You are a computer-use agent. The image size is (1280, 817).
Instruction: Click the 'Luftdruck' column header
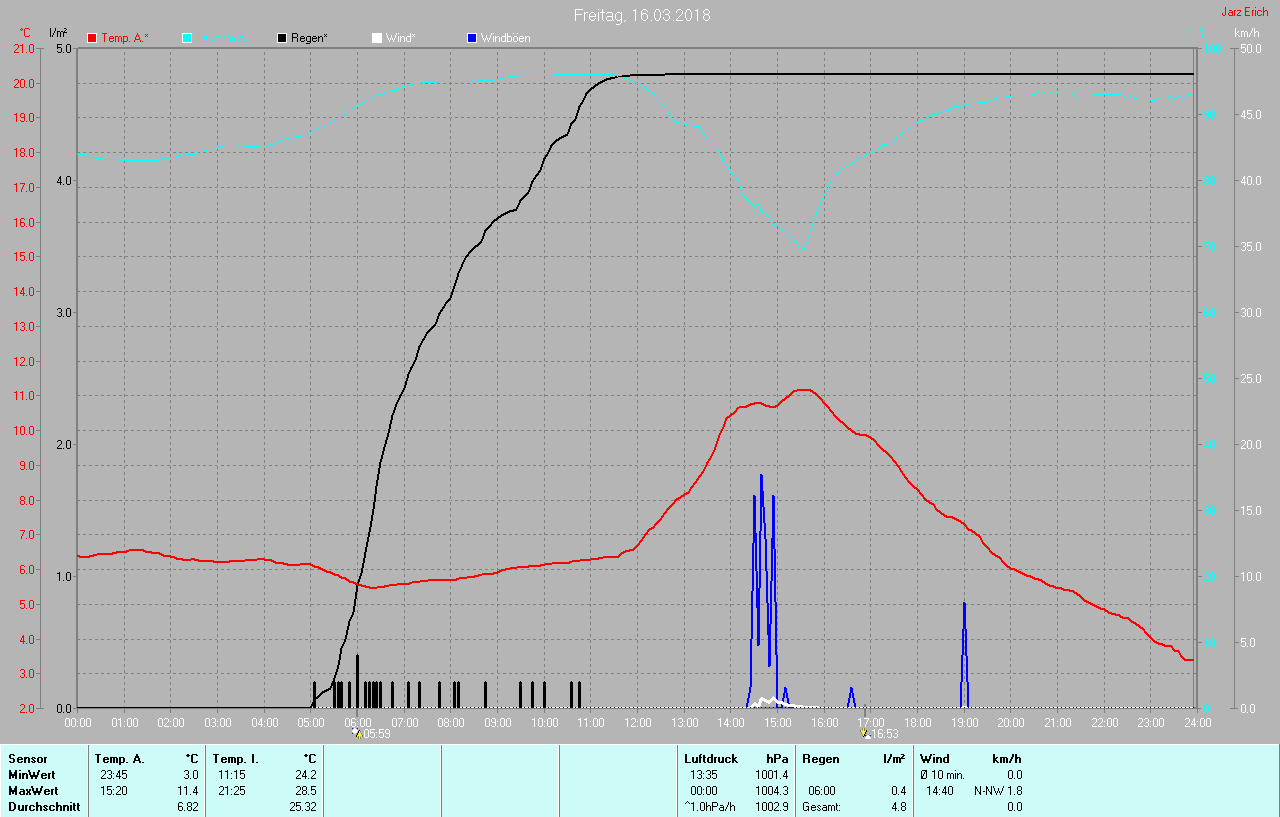710,759
